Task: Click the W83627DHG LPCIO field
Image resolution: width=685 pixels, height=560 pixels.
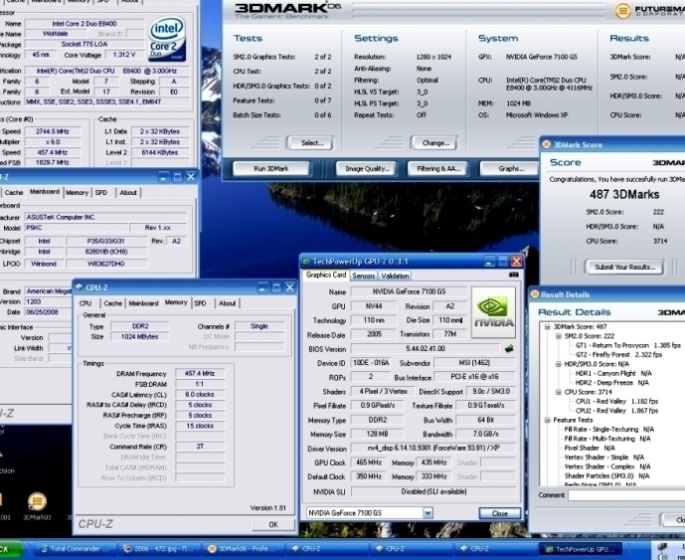Action: tap(106, 264)
